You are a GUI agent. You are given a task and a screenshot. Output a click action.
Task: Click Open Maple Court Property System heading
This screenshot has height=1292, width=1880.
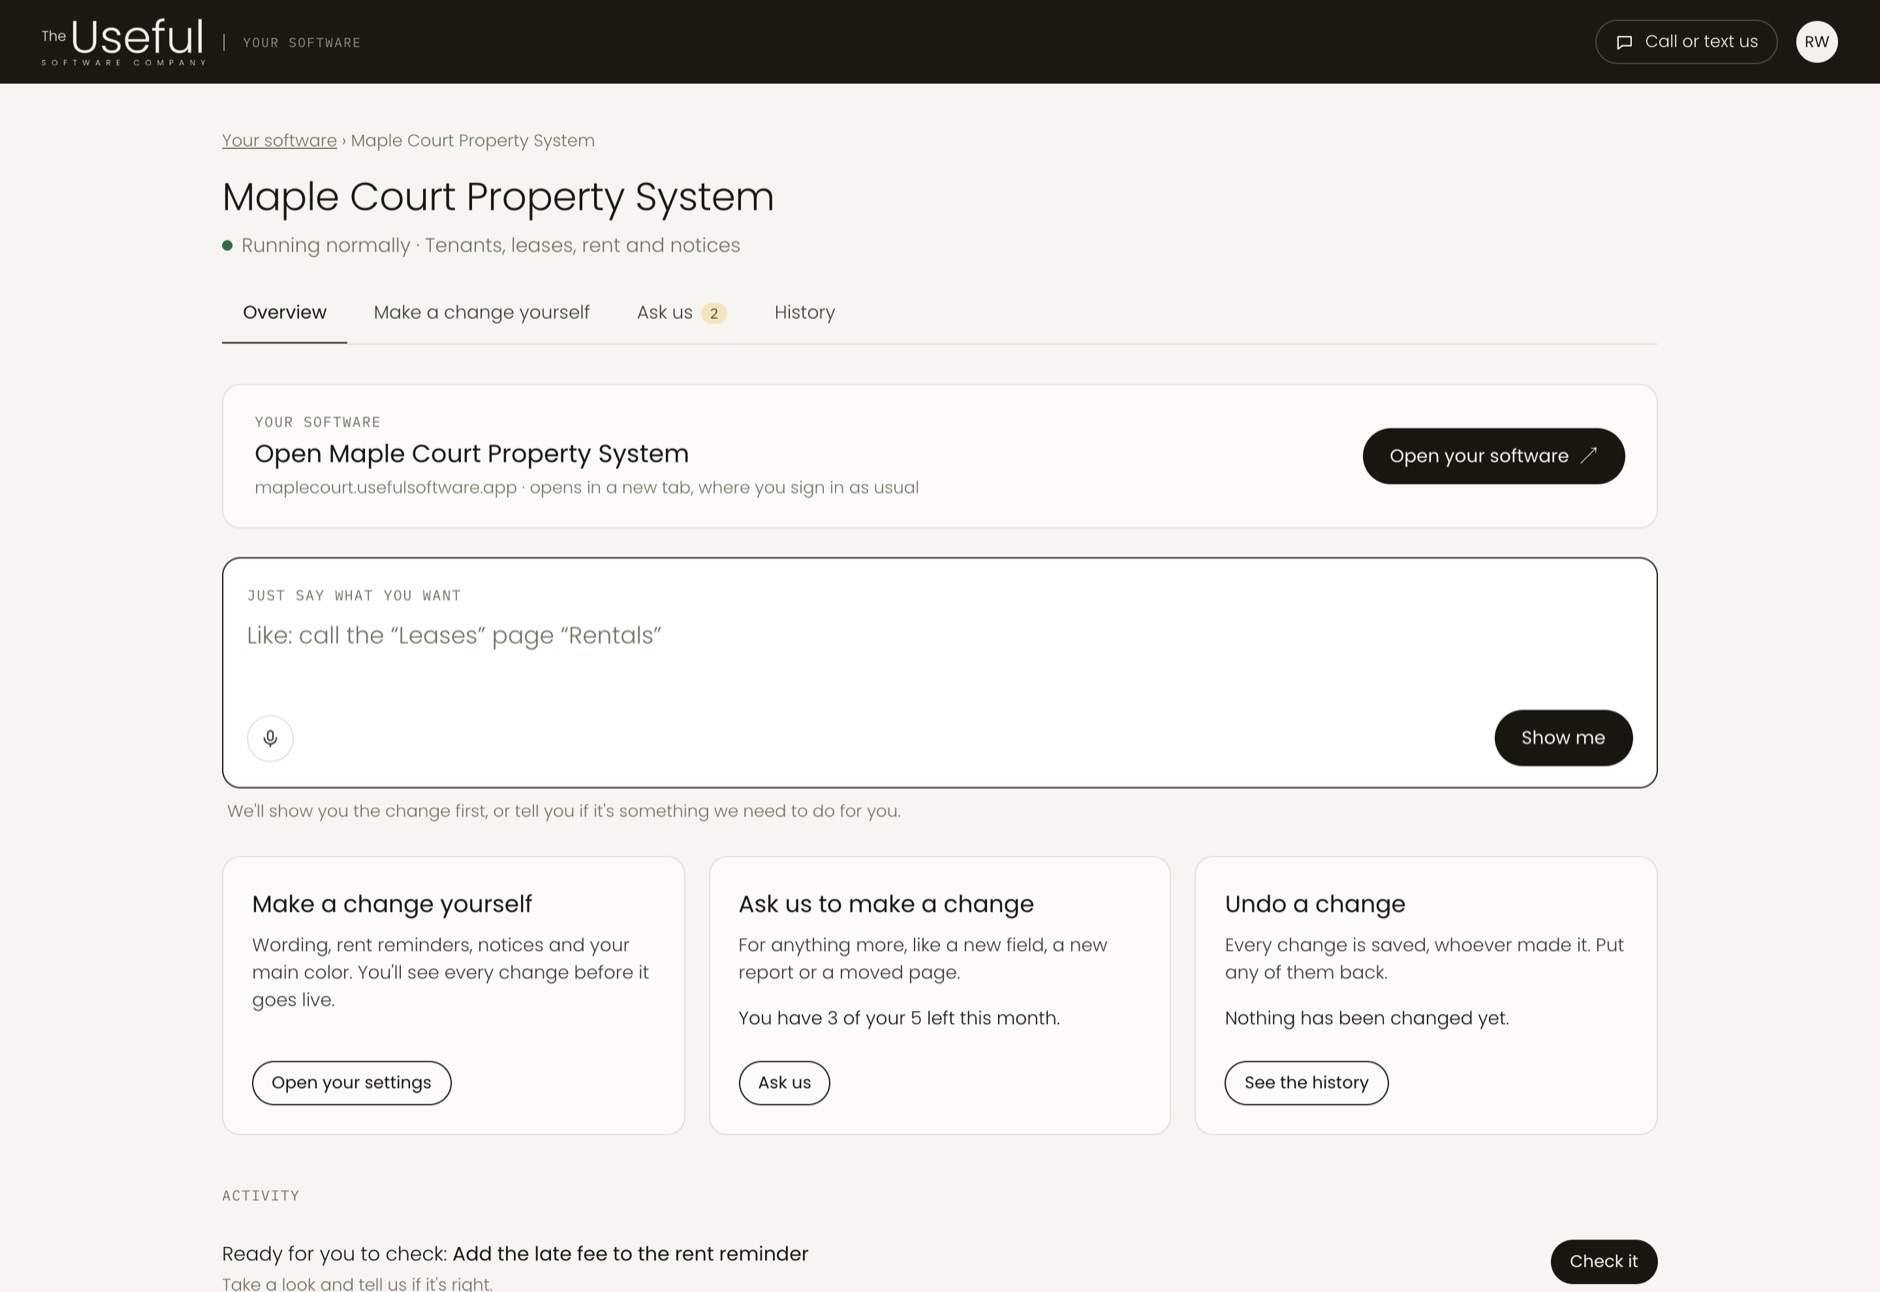[472, 454]
